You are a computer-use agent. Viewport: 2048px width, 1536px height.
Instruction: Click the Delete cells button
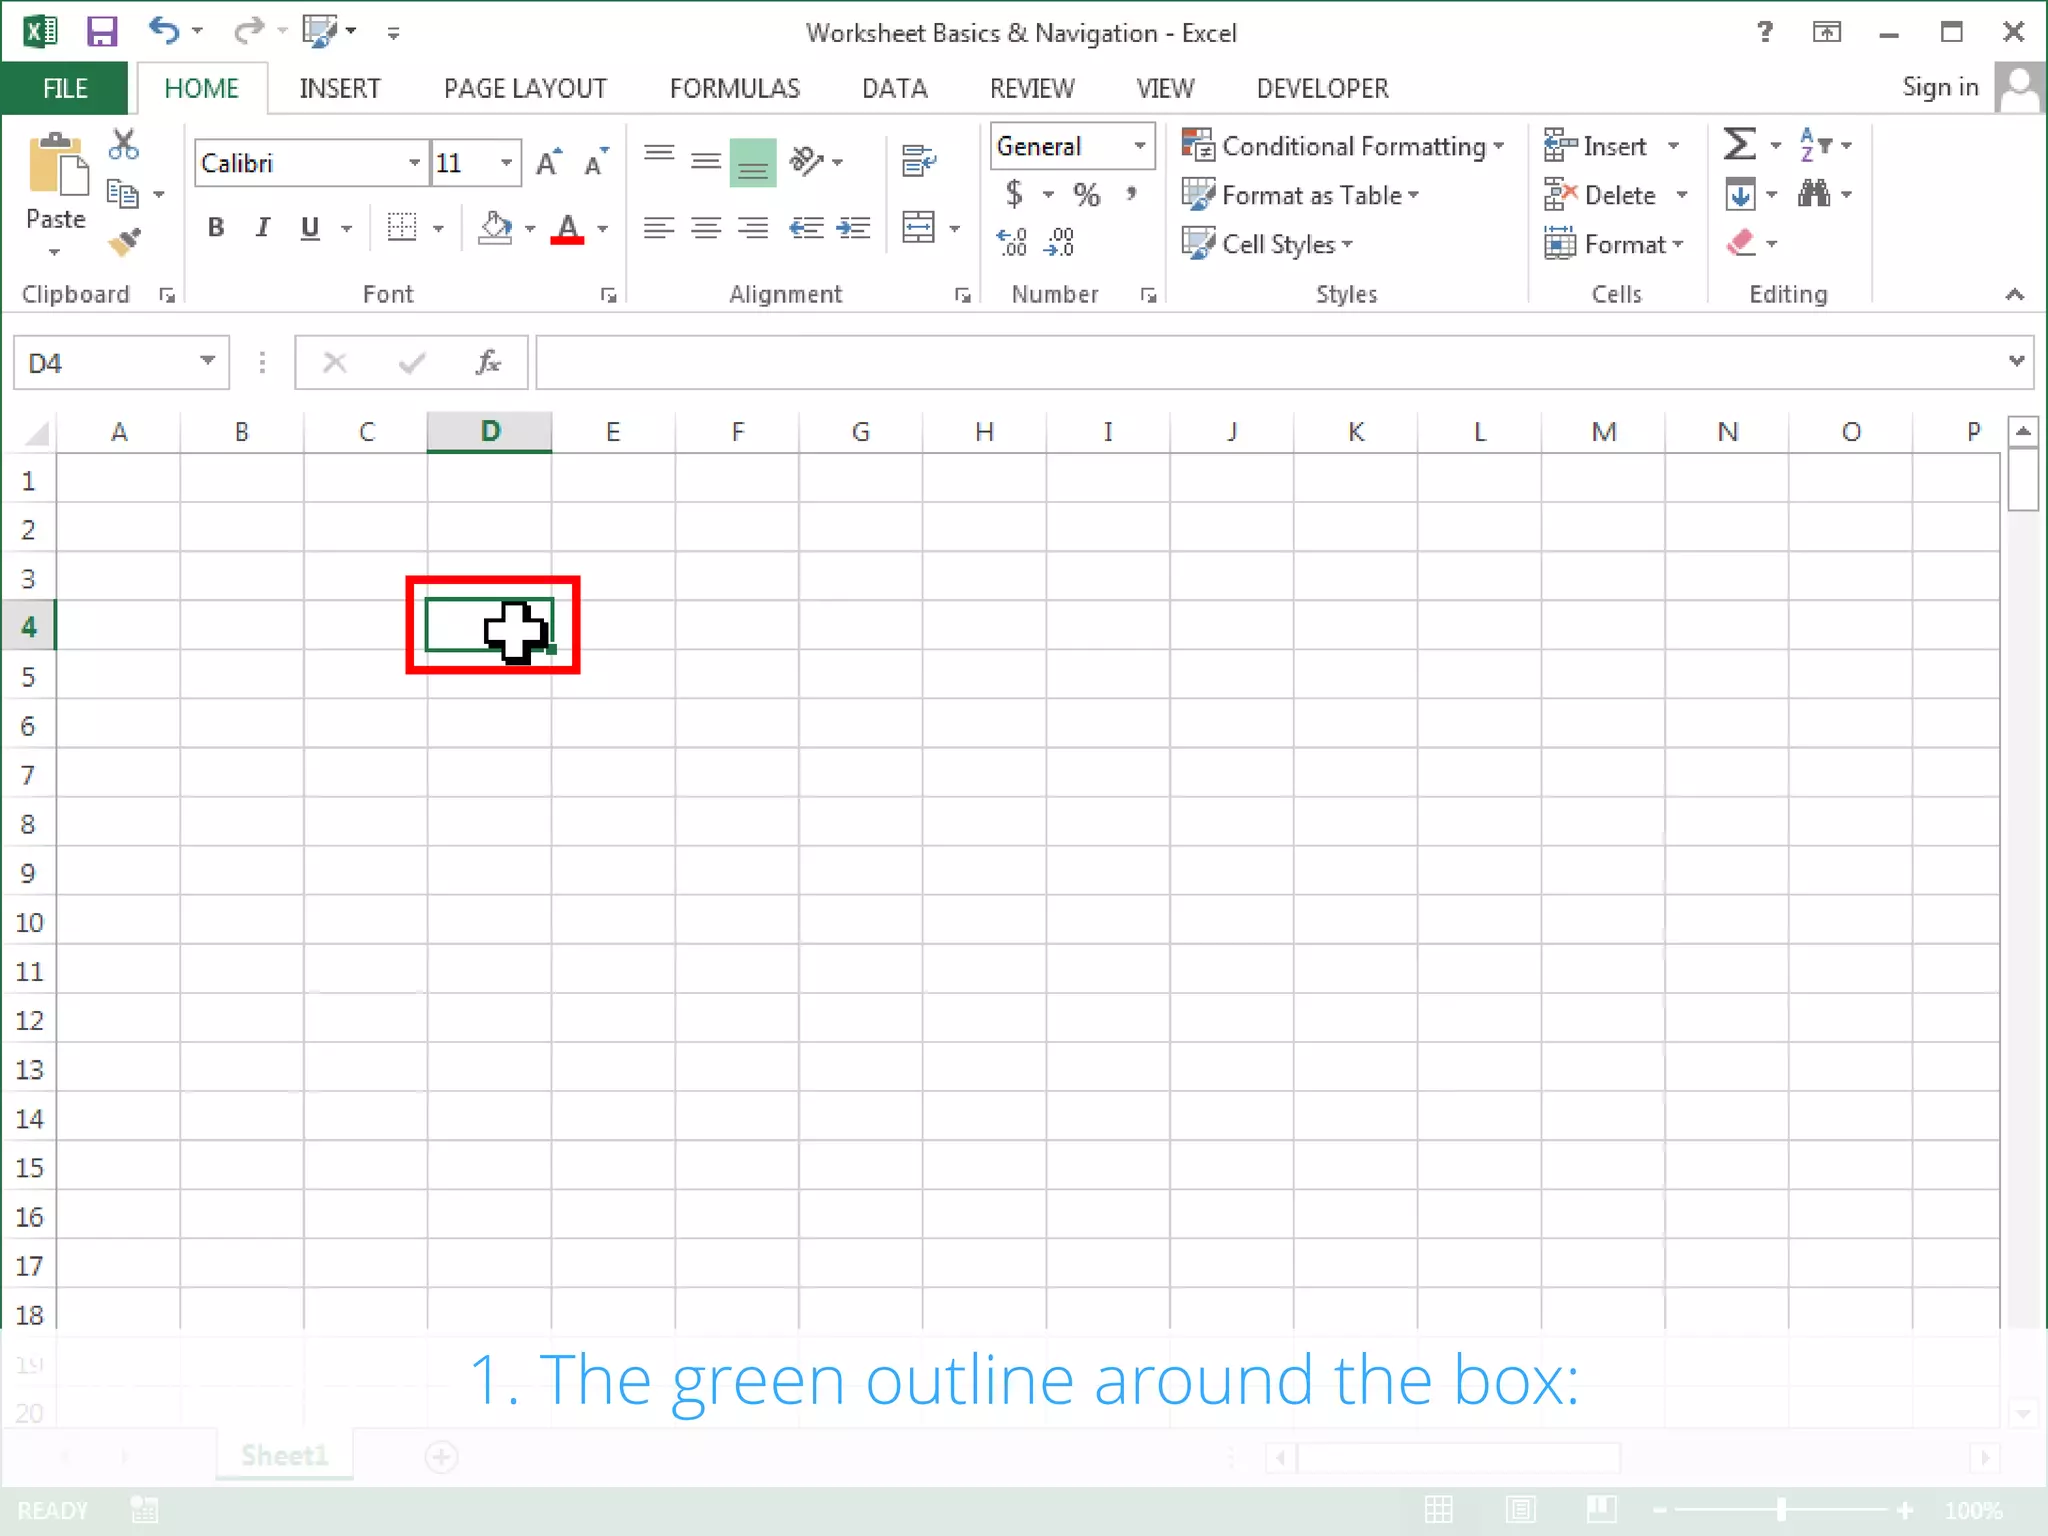click(1616, 195)
